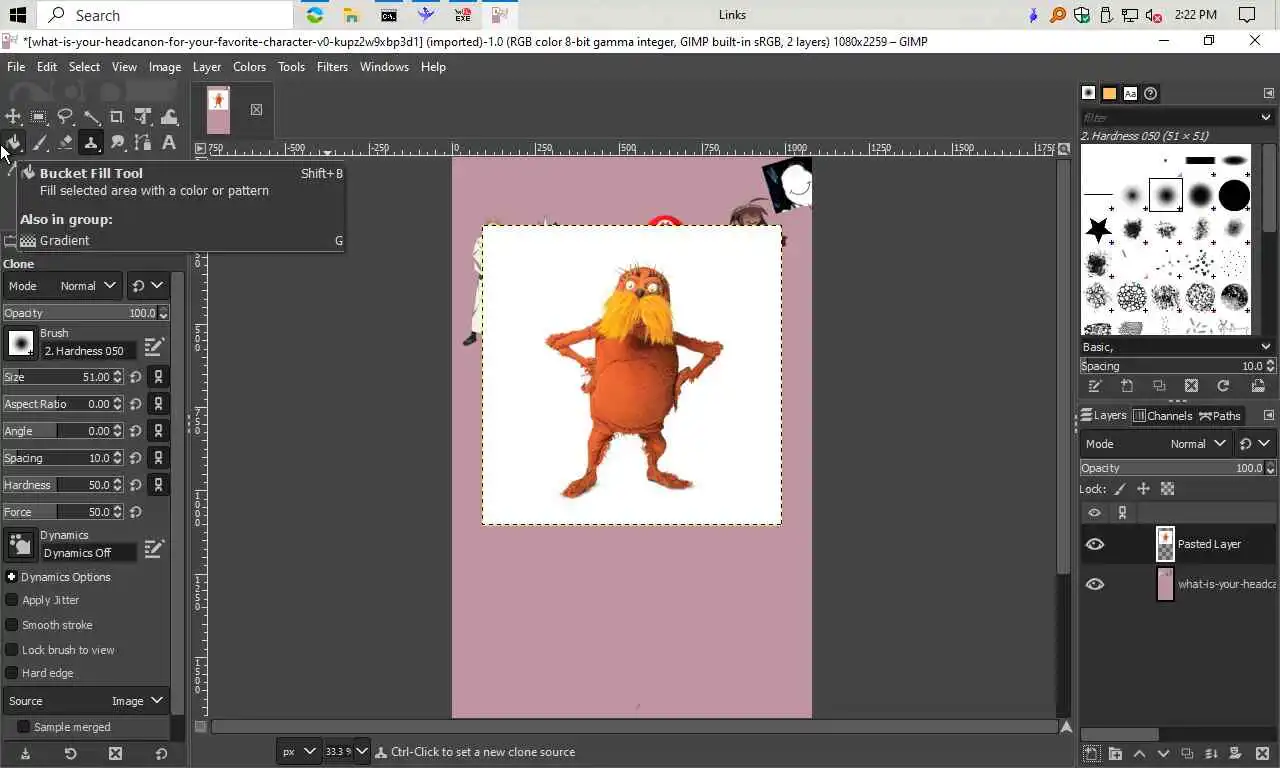Select the Rectangle Select tool
The width and height of the screenshot is (1280, 768).
[x=39, y=117]
